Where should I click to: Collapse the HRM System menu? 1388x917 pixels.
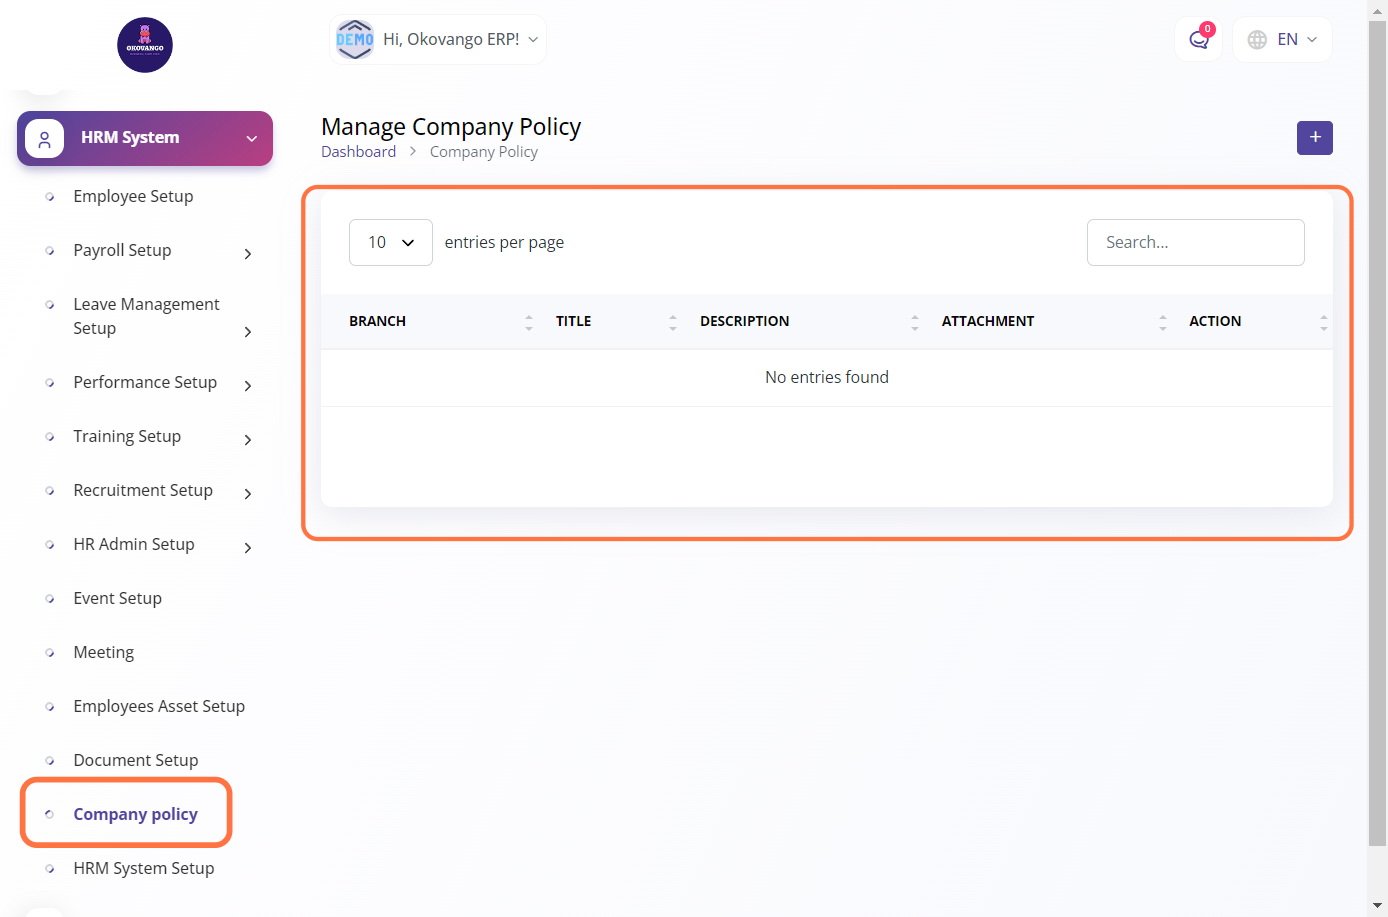click(x=252, y=139)
